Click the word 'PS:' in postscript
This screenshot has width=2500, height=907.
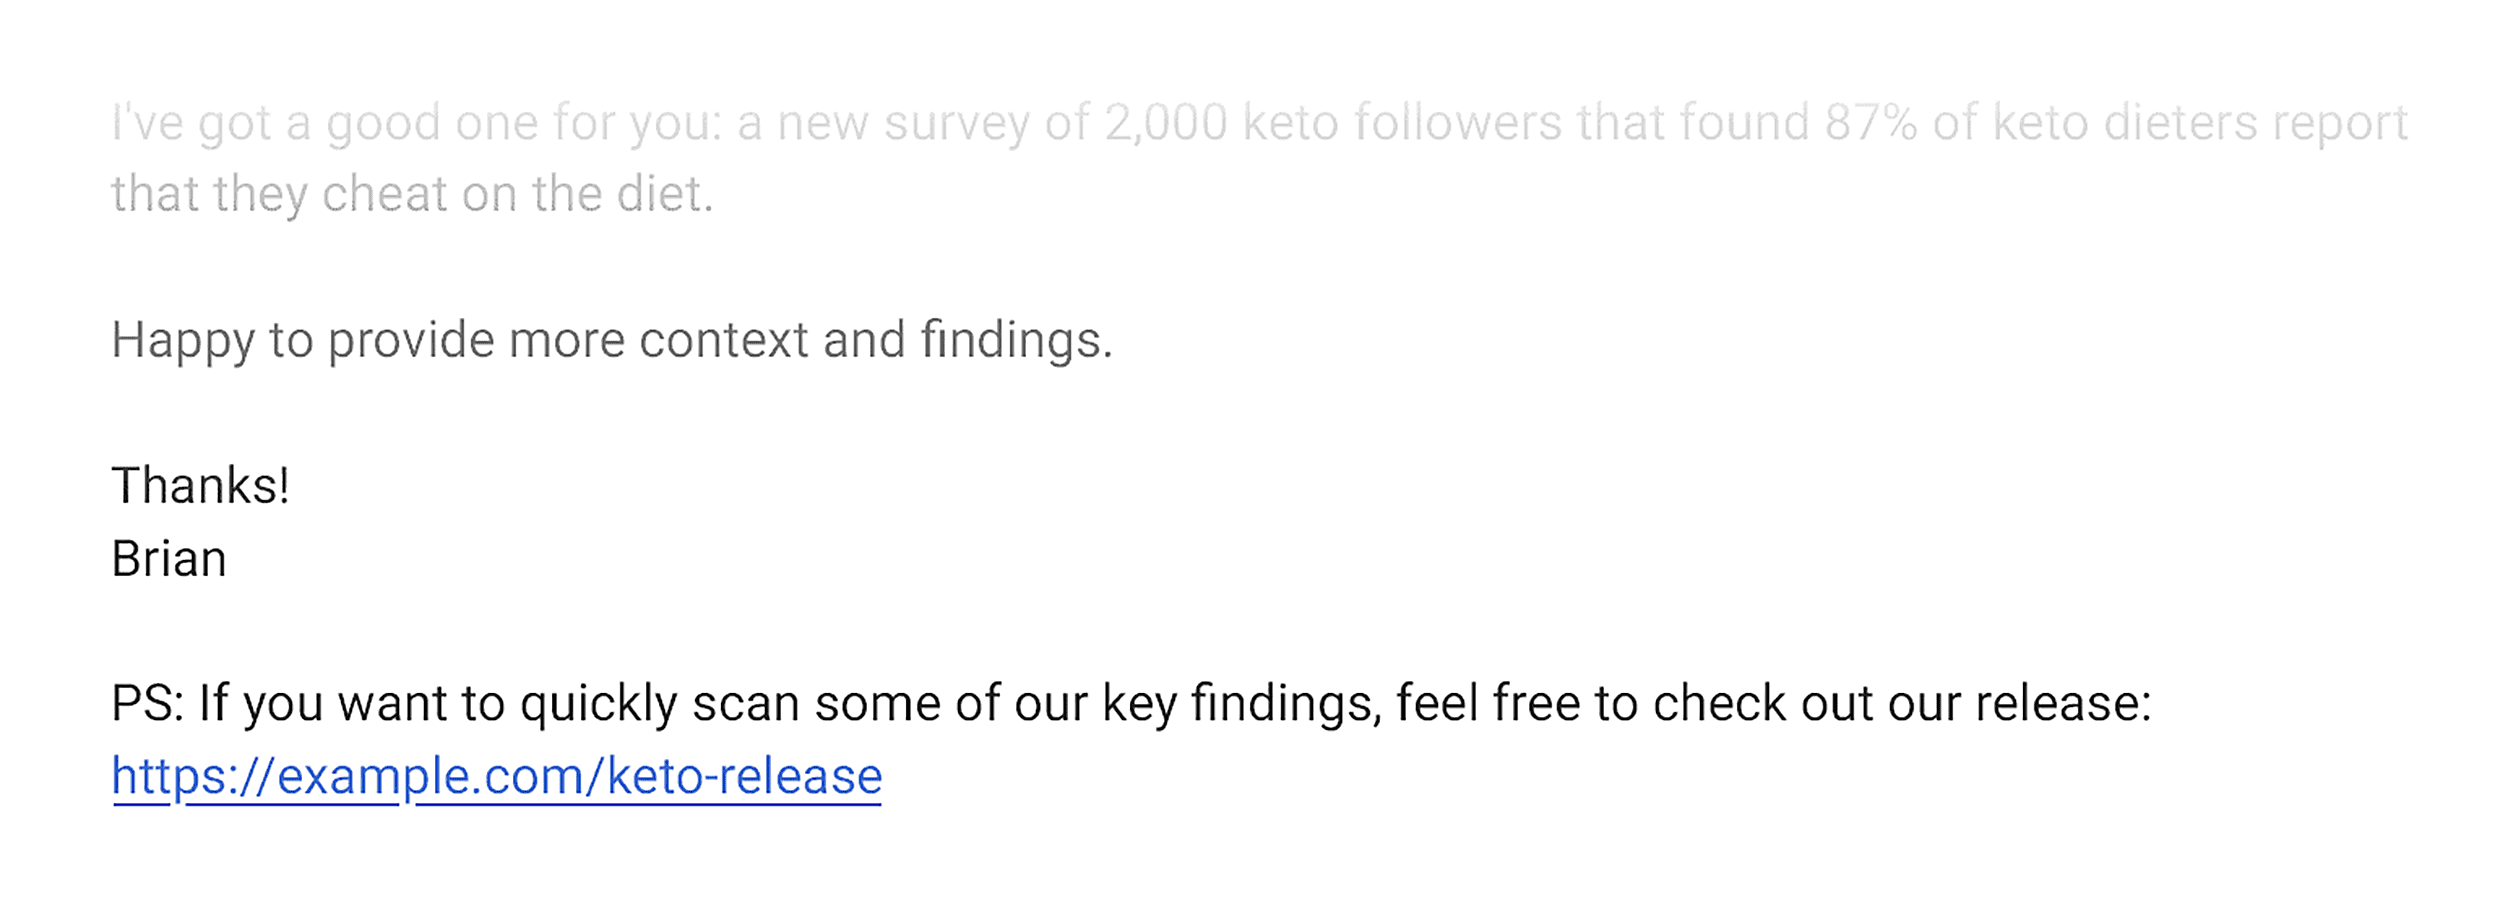[147, 704]
